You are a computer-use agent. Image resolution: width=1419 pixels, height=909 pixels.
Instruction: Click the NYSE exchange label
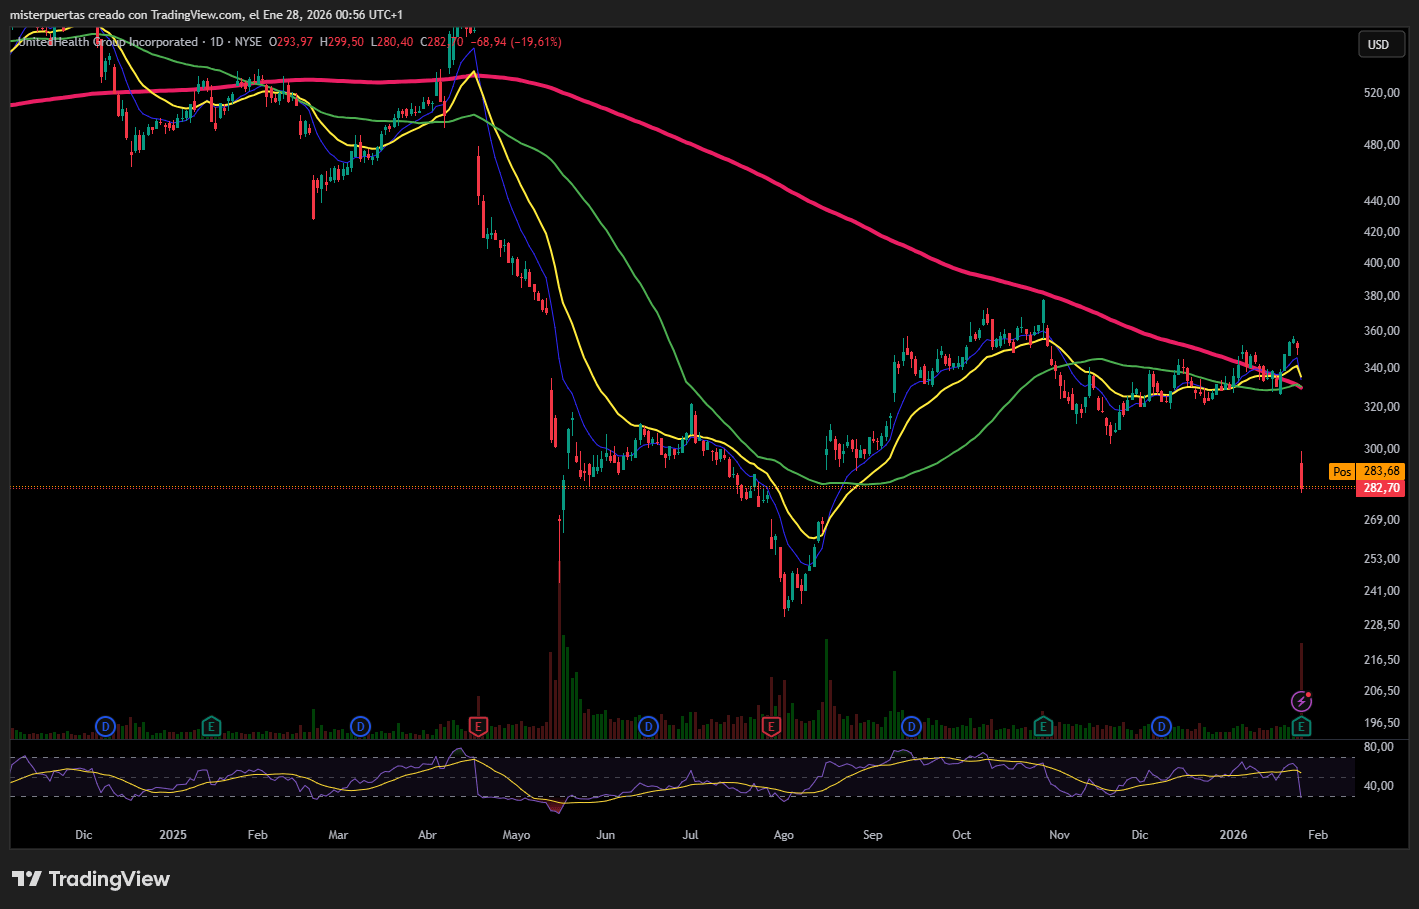[x=248, y=42]
